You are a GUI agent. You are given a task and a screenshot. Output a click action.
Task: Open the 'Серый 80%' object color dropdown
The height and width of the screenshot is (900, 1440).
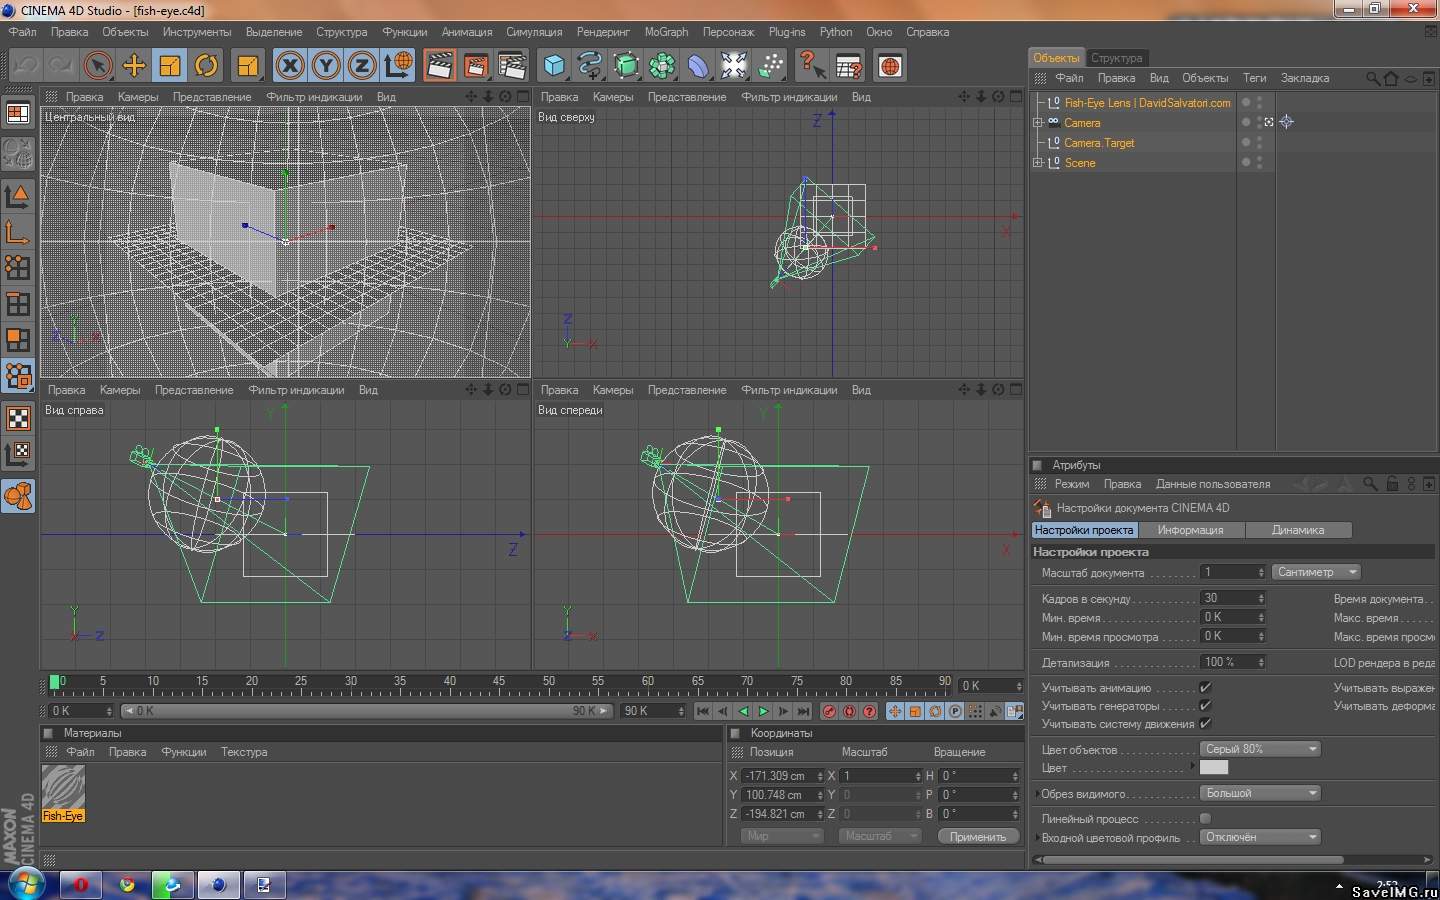click(1260, 749)
